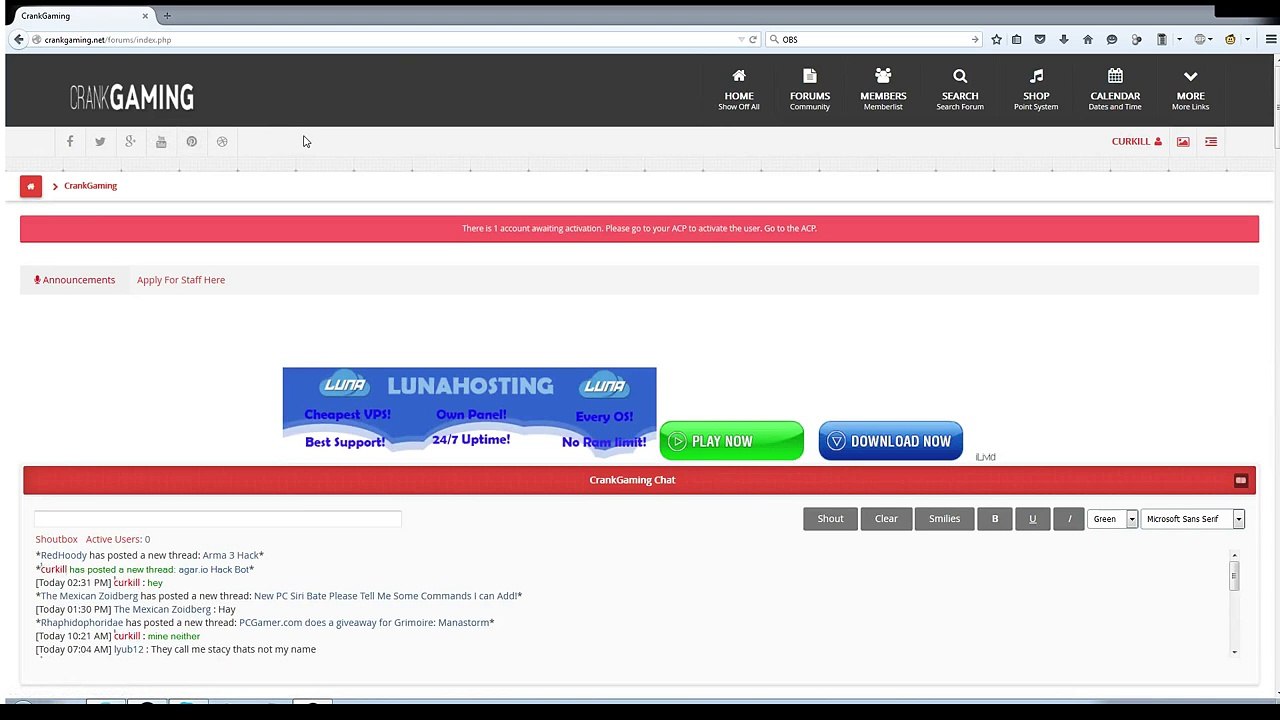Open the Smilies button
The width and height of the screenshot is (1280, 720).
(x=944, y=519)
